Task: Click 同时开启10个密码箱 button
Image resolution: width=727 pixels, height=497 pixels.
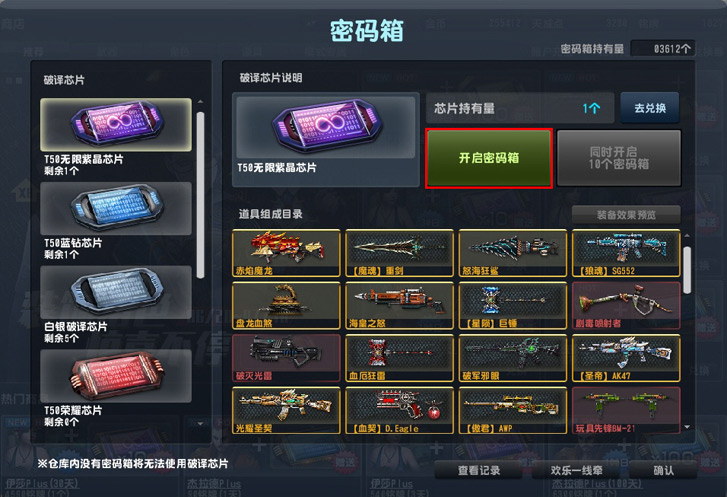Action: pos(619,158)
